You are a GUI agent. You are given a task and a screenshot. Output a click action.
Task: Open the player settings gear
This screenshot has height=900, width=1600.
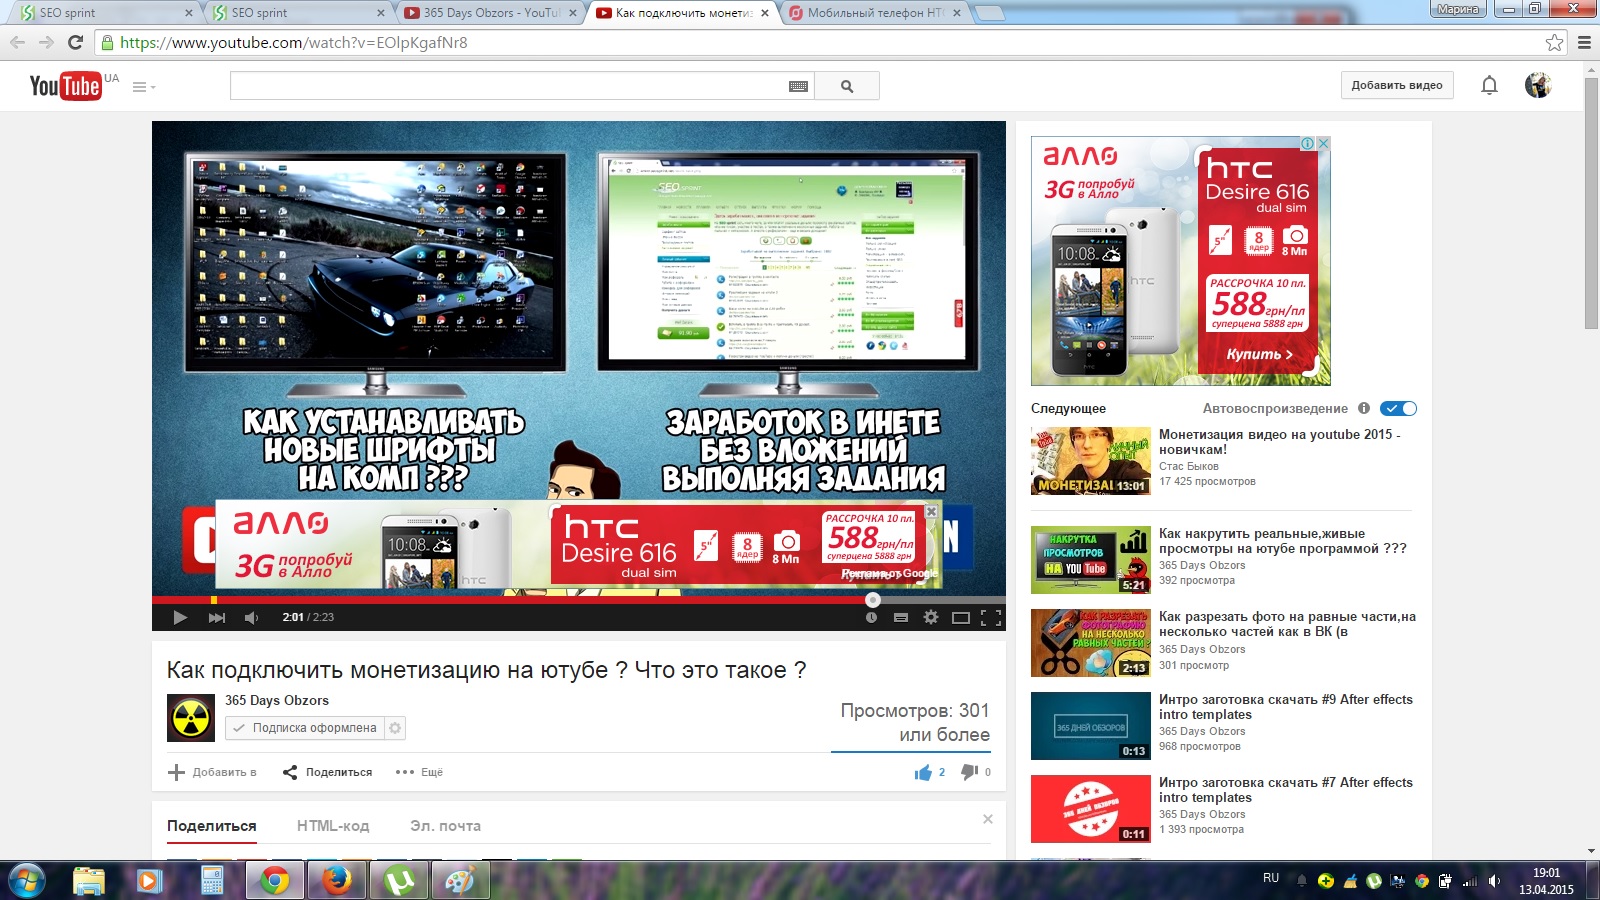[x=931, y=617]
